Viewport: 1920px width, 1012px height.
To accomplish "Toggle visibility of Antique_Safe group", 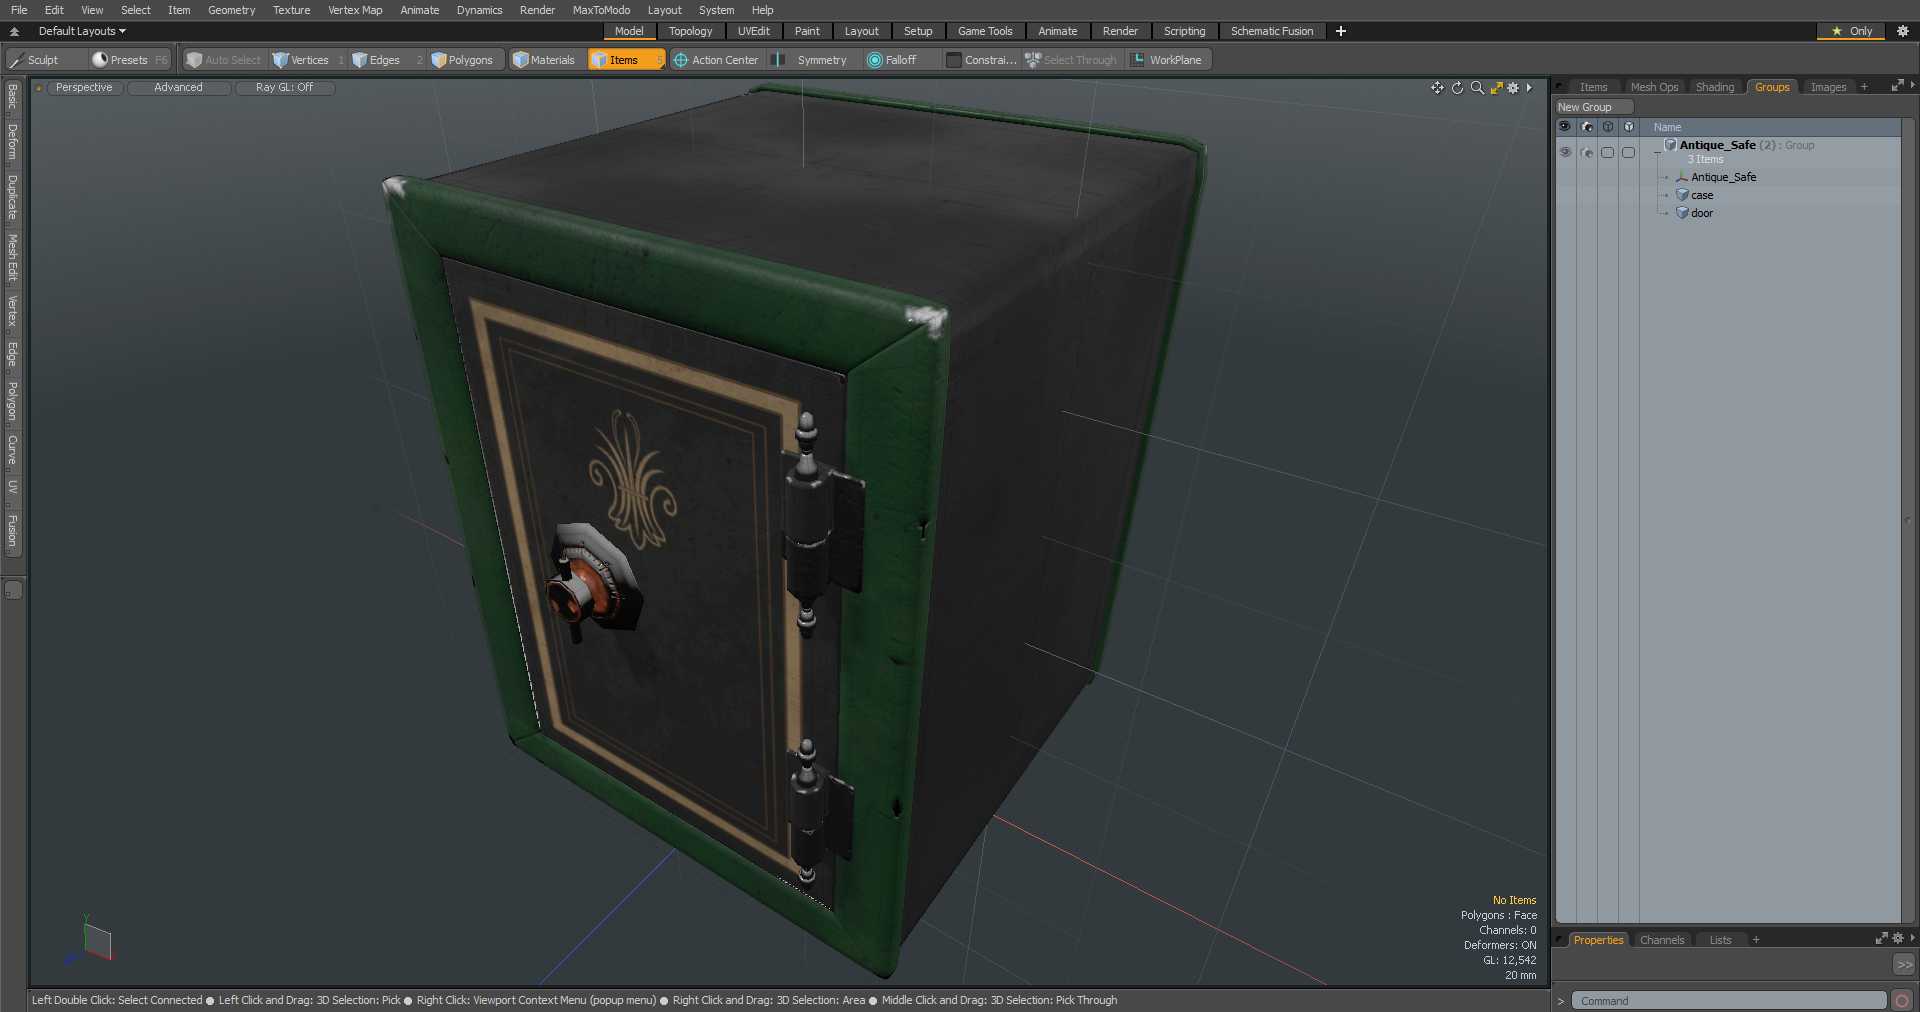I will 1565,152.
